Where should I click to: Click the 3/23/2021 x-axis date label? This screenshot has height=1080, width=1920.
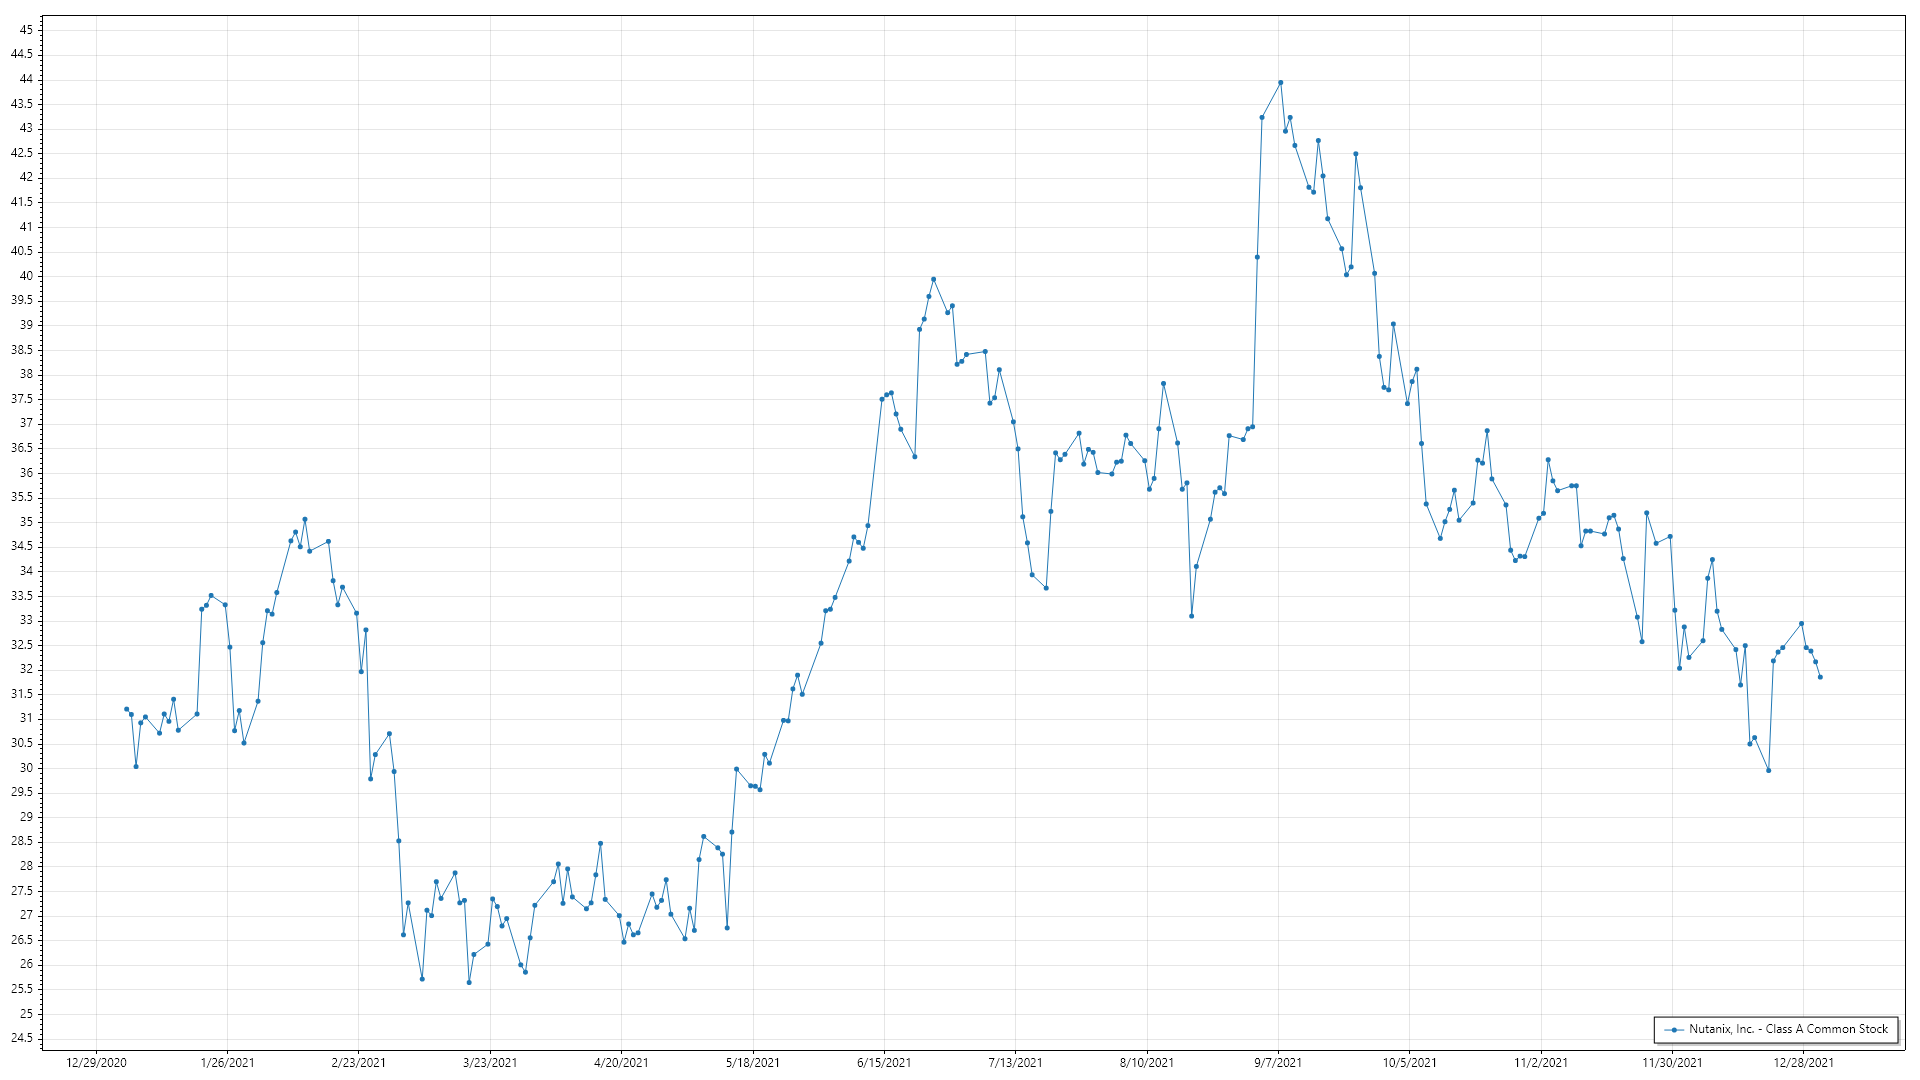[x=490, y=1062]
